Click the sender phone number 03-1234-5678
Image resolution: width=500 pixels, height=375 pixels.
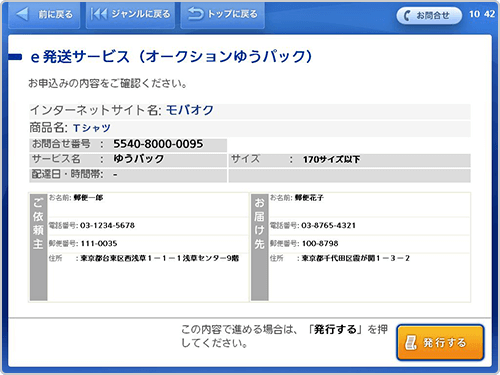[107, 226]
